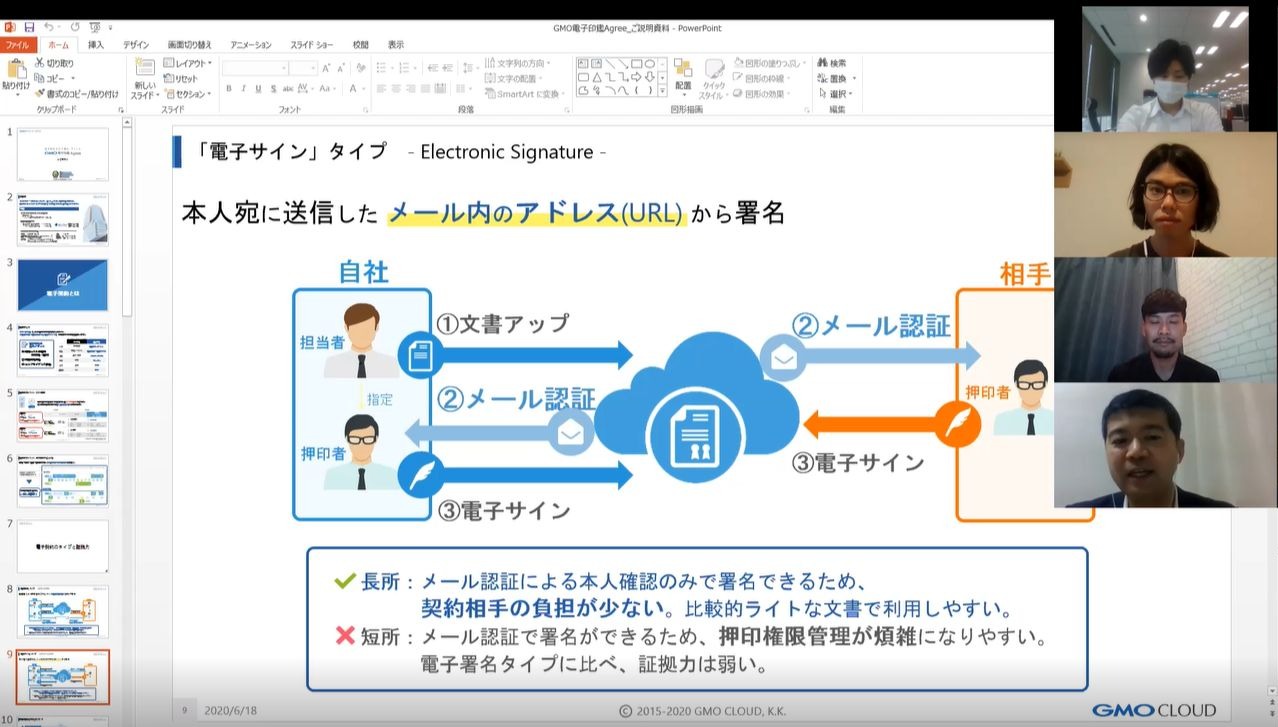Open 図形の効果 shape effects
This screenshot has width=1278, height=727.
coord(761,94)
